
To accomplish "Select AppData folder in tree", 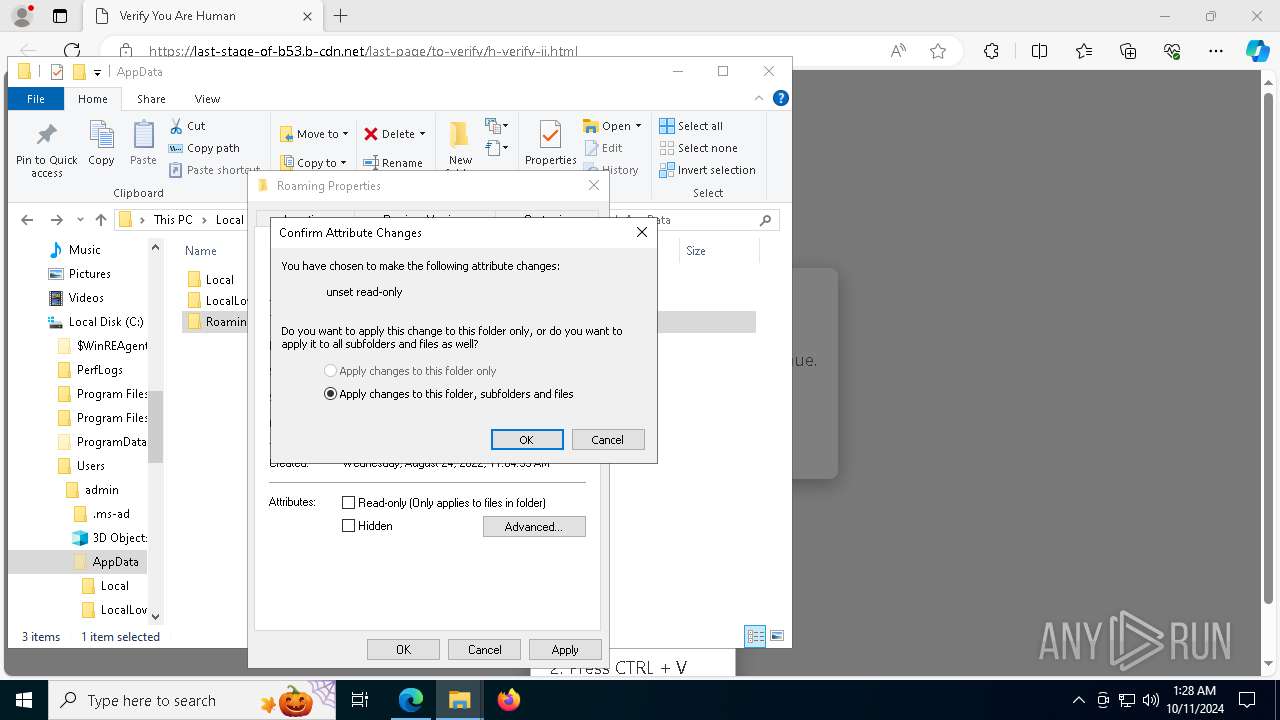I will pos(105,562).
